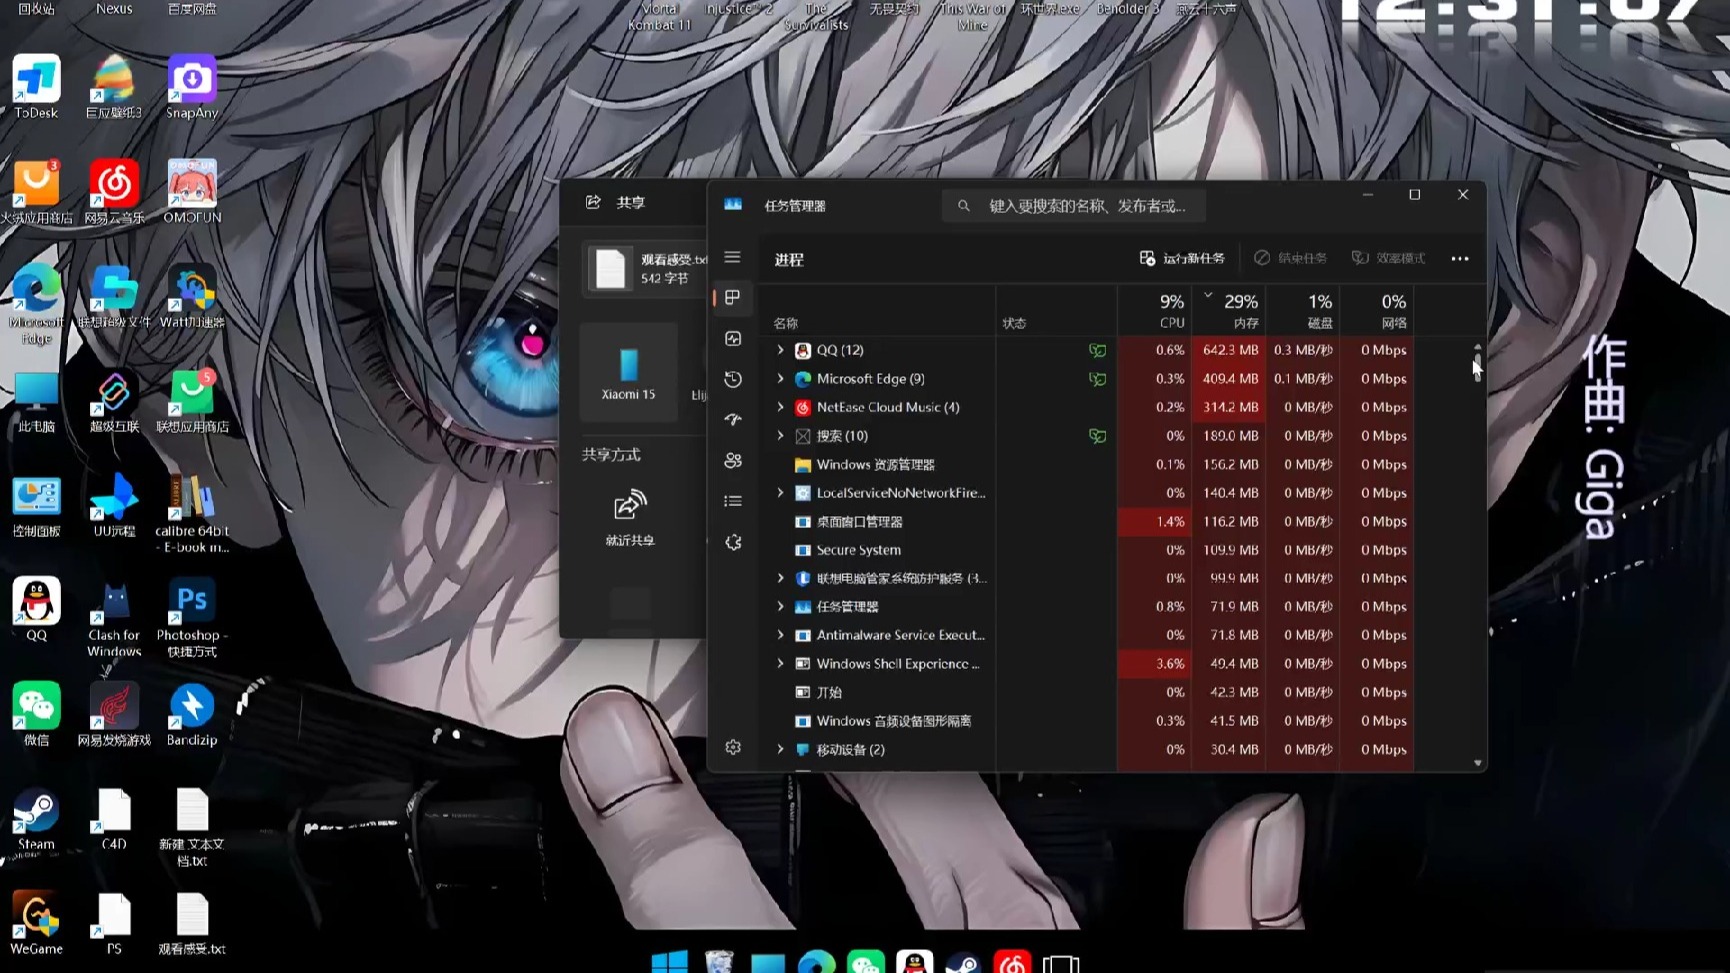Expand the QQ (12) process group
The height and width of the screenshot is (973, 1730).
[x=780, y=350]
